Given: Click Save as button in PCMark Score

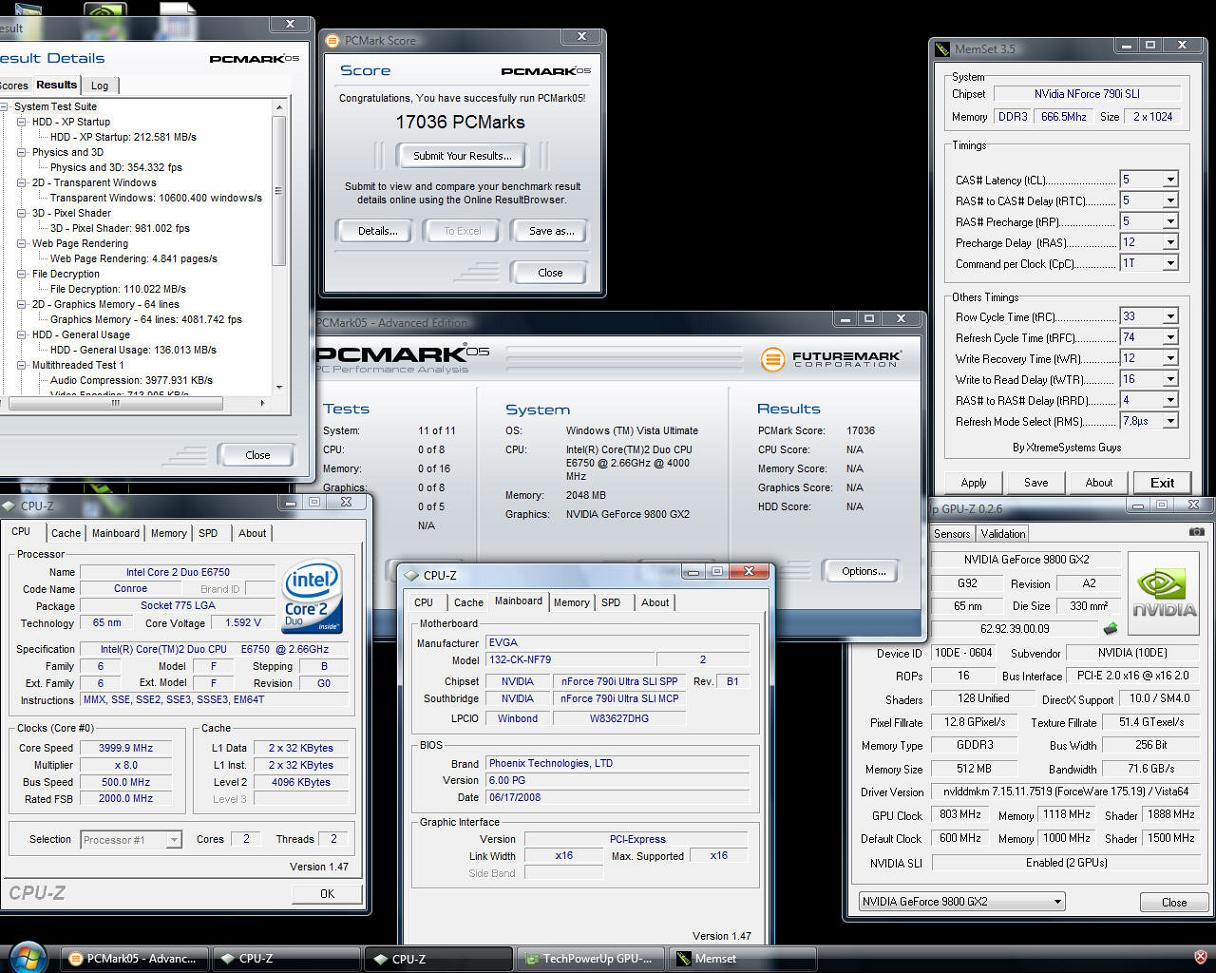Looking at the screenshot, I should 551,231.
